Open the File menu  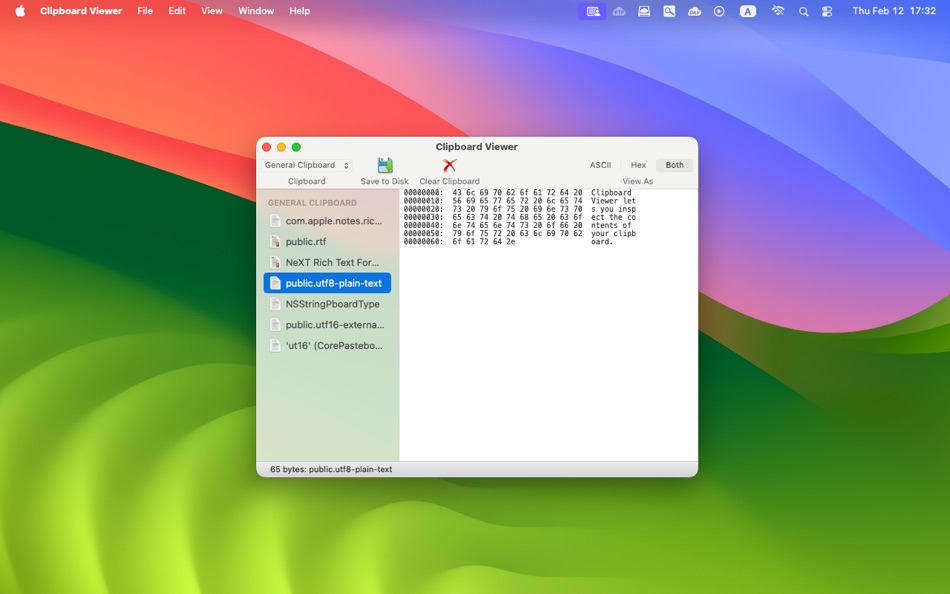pos(145,11)
